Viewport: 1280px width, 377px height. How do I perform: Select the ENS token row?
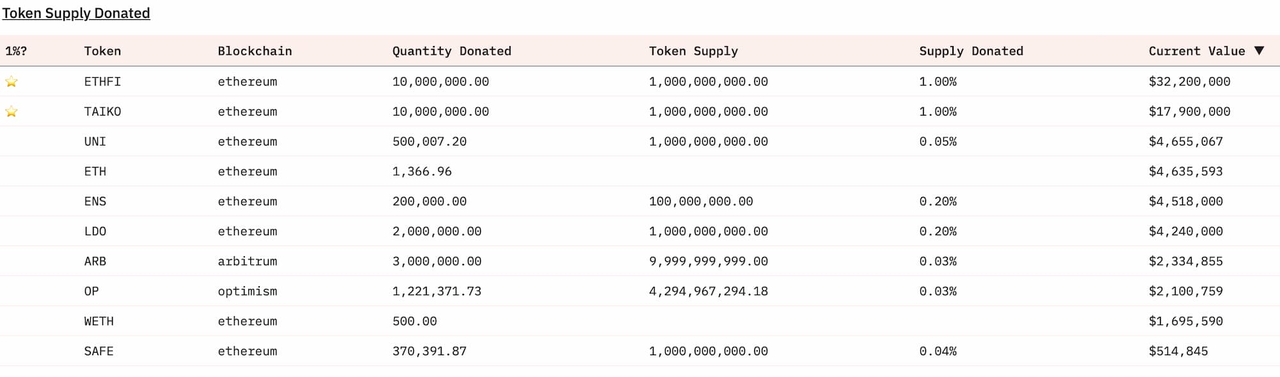tap(640, 202)
